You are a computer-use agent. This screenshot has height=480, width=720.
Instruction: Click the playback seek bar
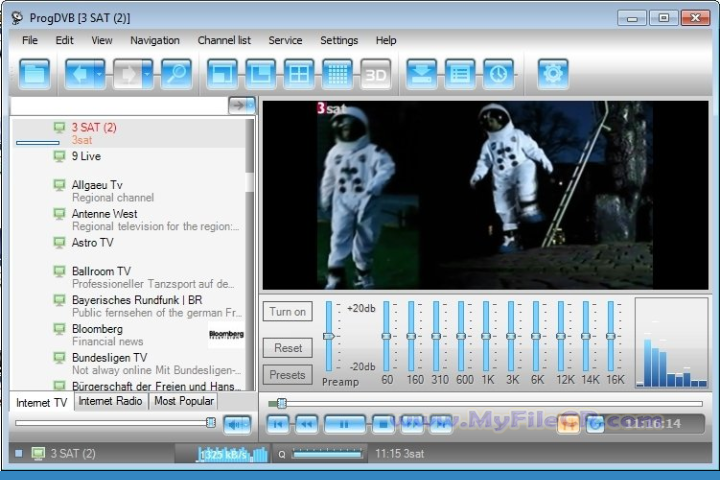(485, 404)
